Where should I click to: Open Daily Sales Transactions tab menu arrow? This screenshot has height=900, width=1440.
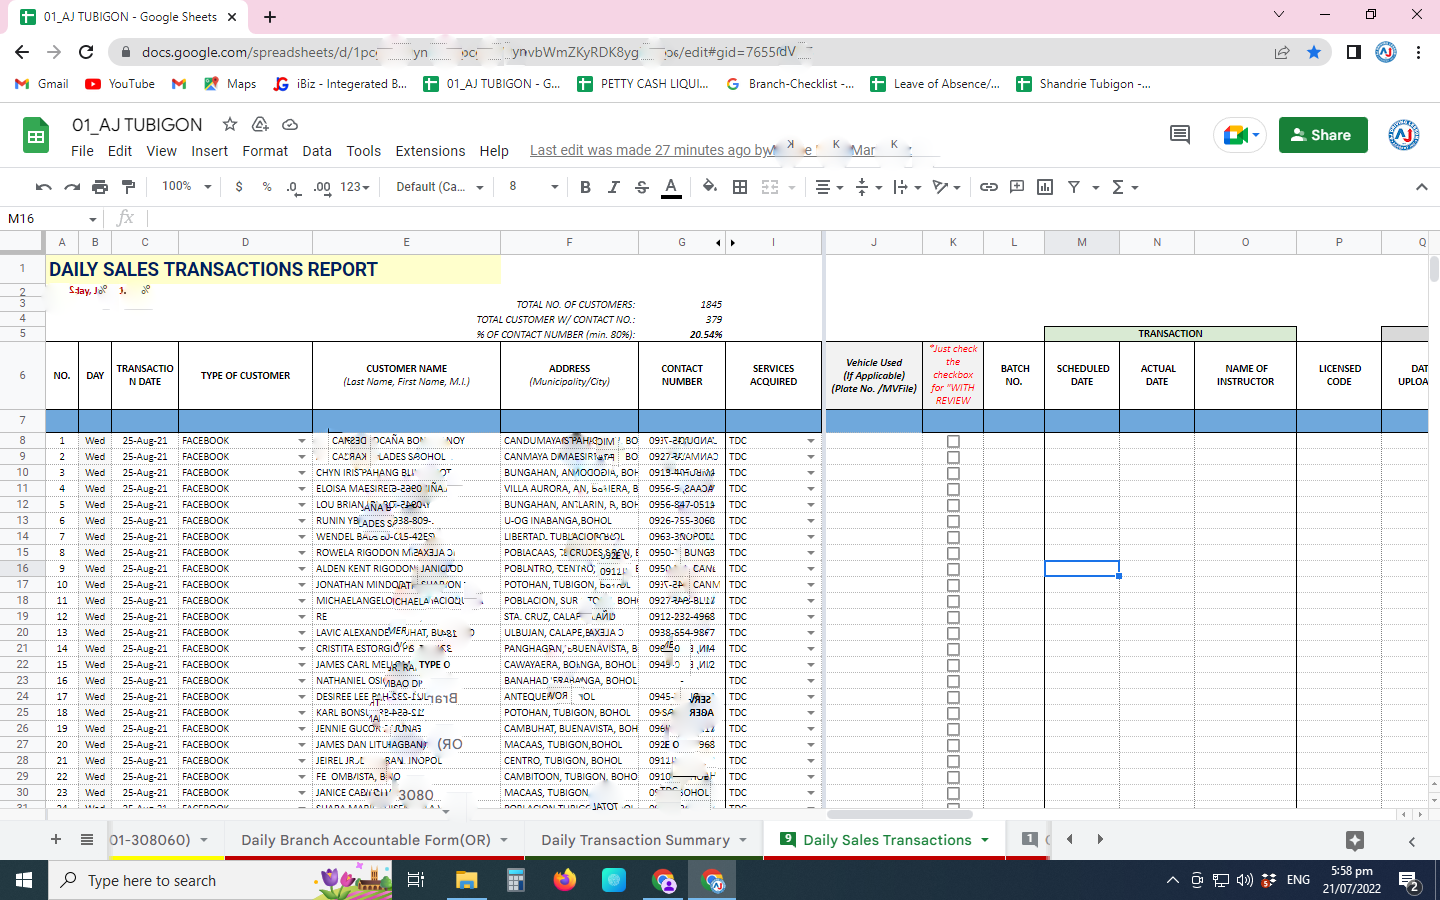pyautogui.click(x=985, y=840)
